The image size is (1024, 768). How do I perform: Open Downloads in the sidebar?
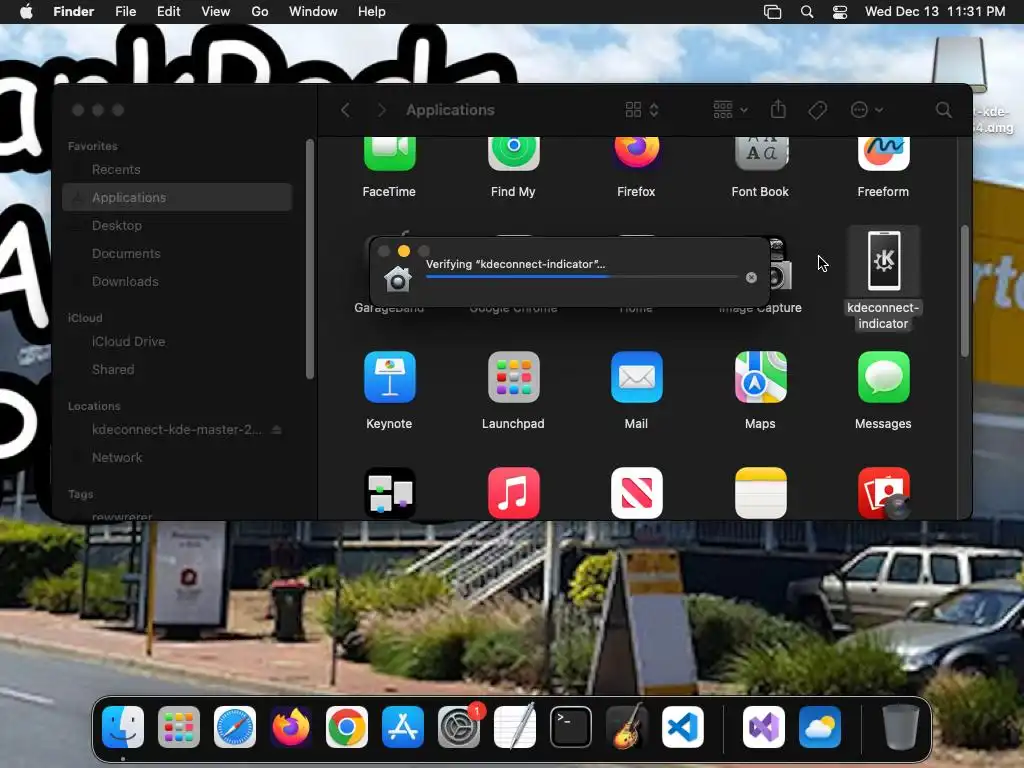pos(177,281)
